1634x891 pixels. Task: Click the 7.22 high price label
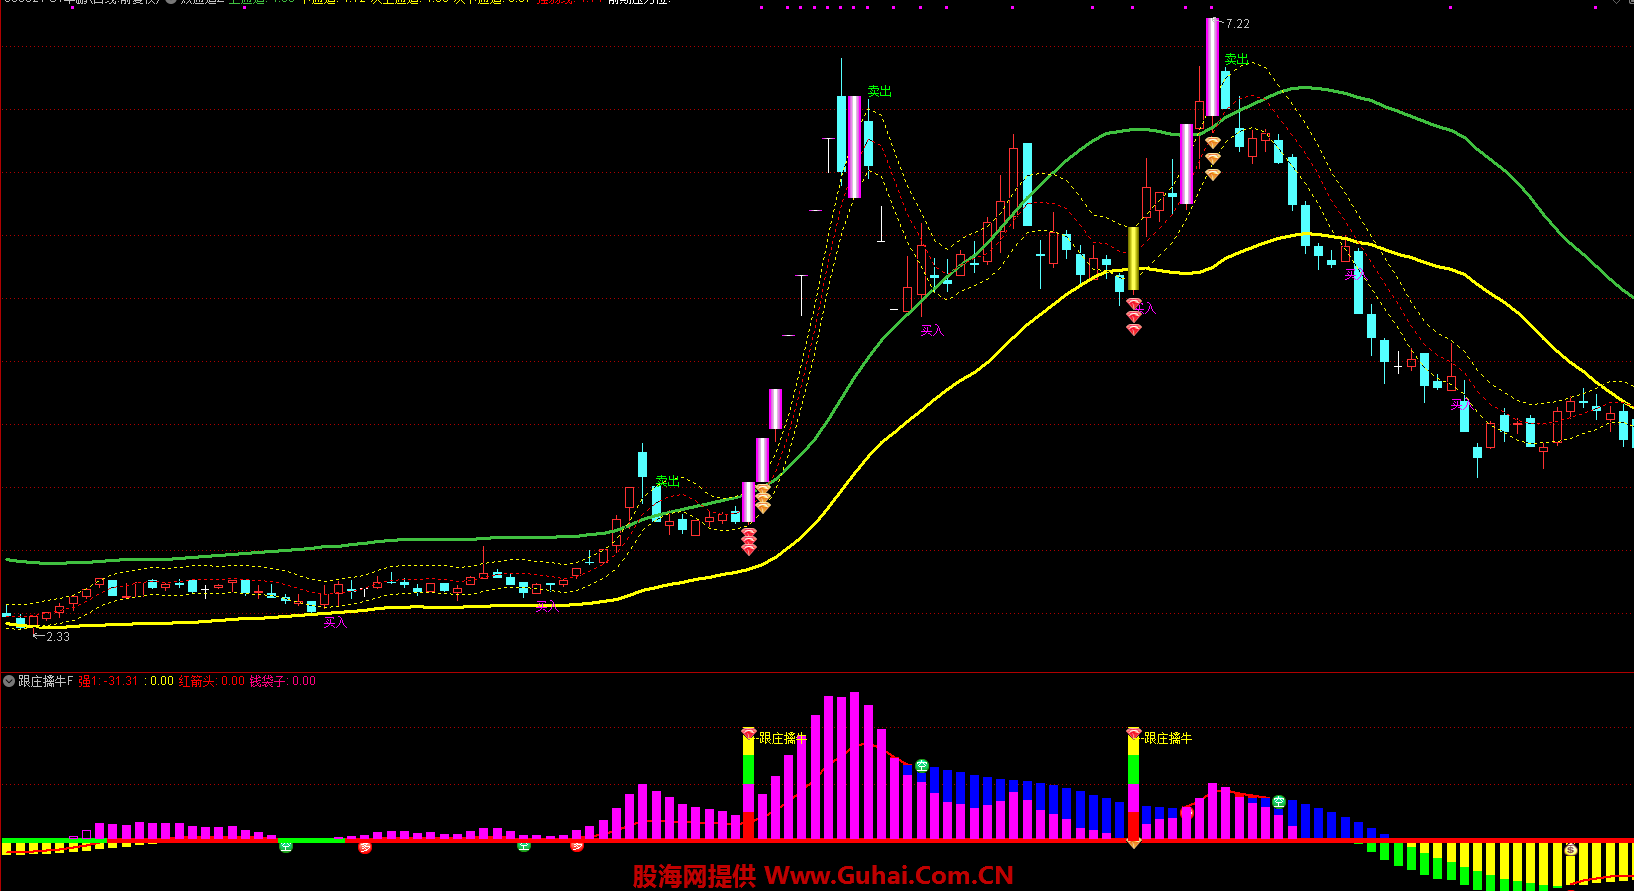click(x=1237, y=24)
